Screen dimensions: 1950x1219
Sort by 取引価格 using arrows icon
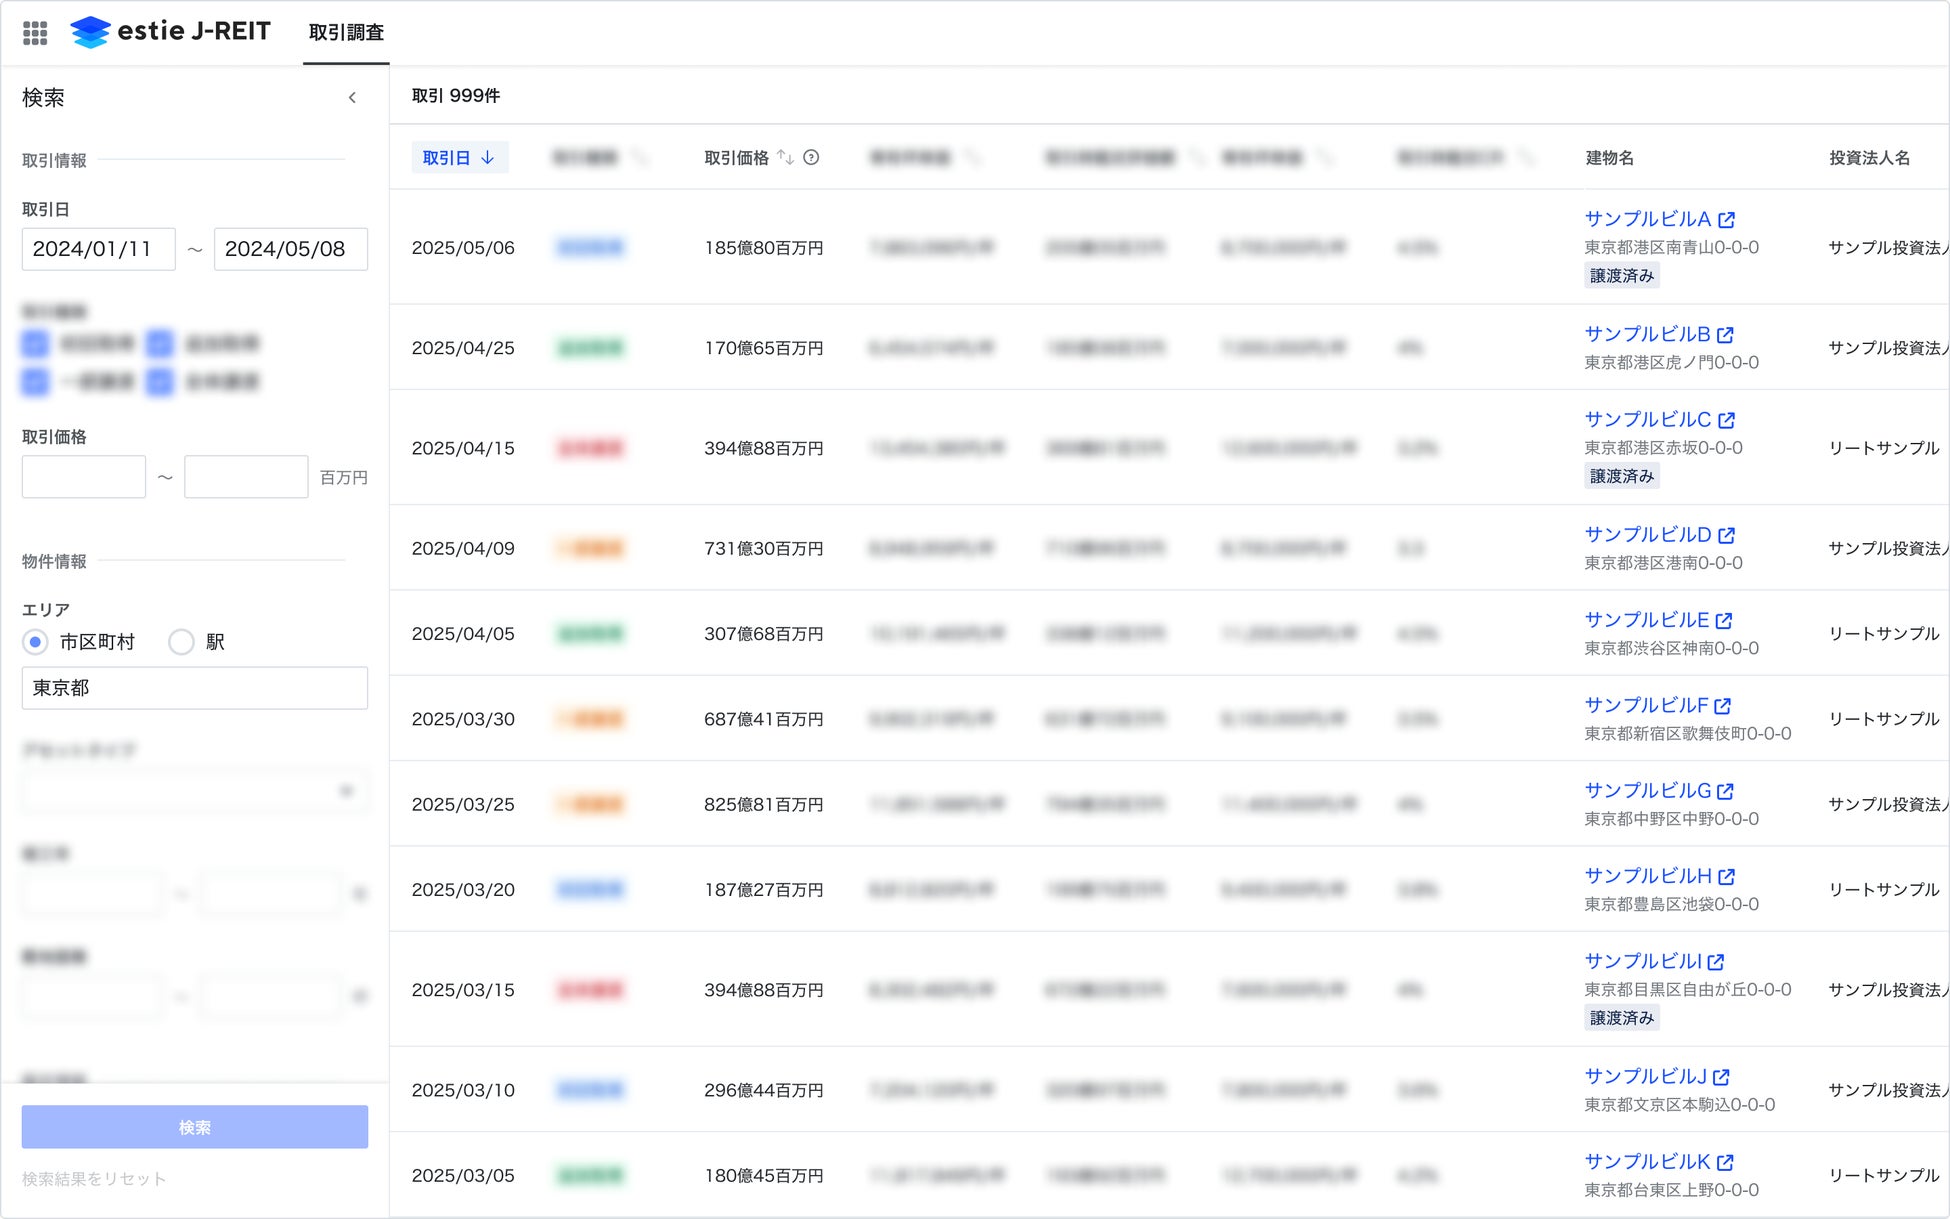785,157
